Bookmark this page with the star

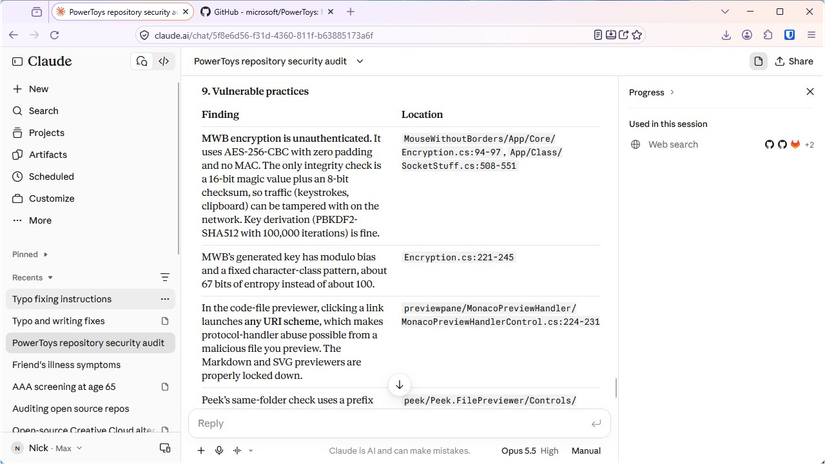coord(637,35)
